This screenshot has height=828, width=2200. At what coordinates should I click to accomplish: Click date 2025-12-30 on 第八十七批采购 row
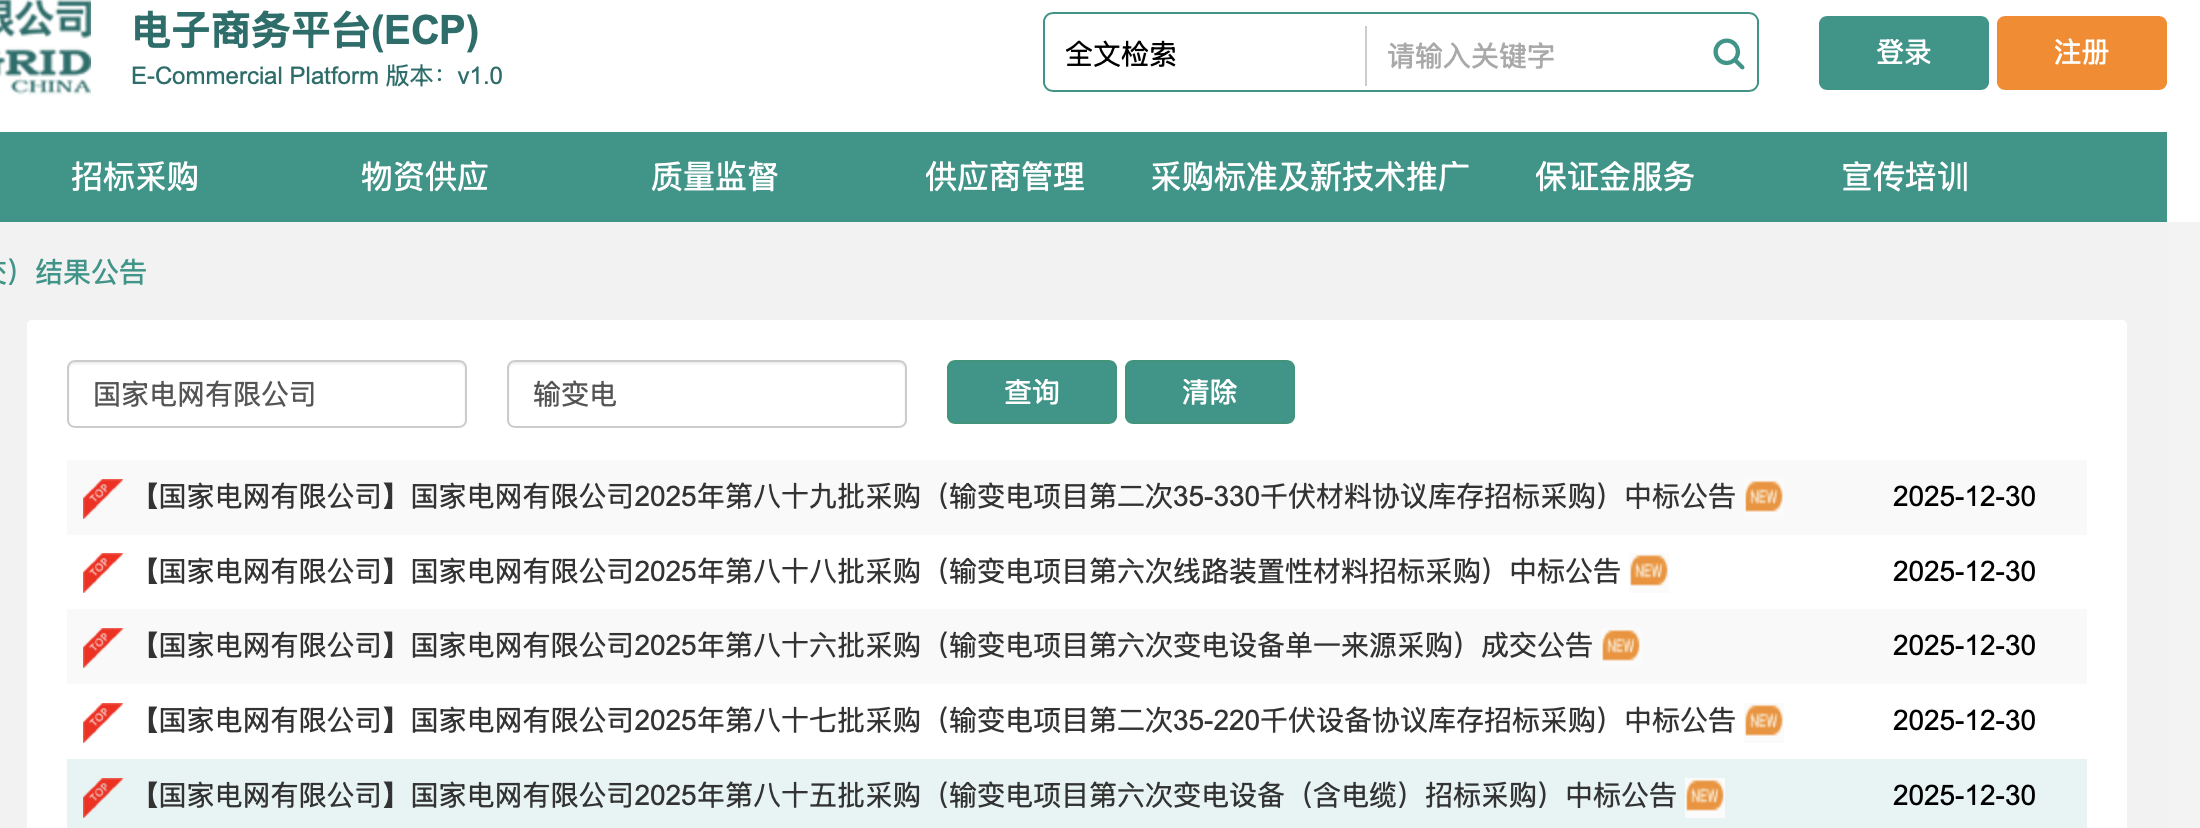click(x=1964, y=721)
